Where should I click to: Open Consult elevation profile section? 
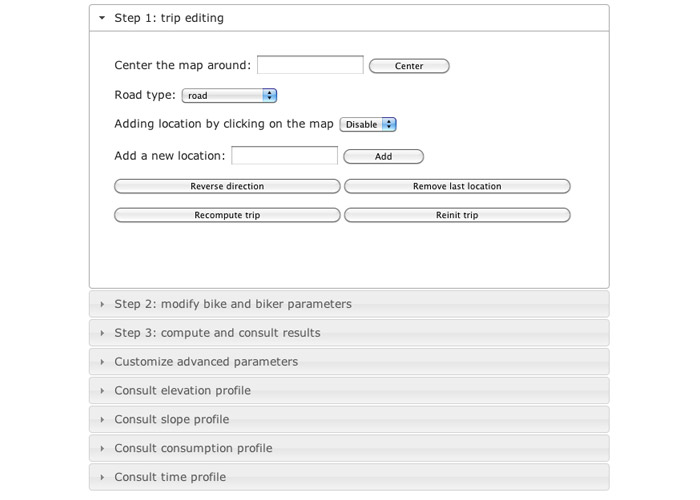click(x=349, y=391)
